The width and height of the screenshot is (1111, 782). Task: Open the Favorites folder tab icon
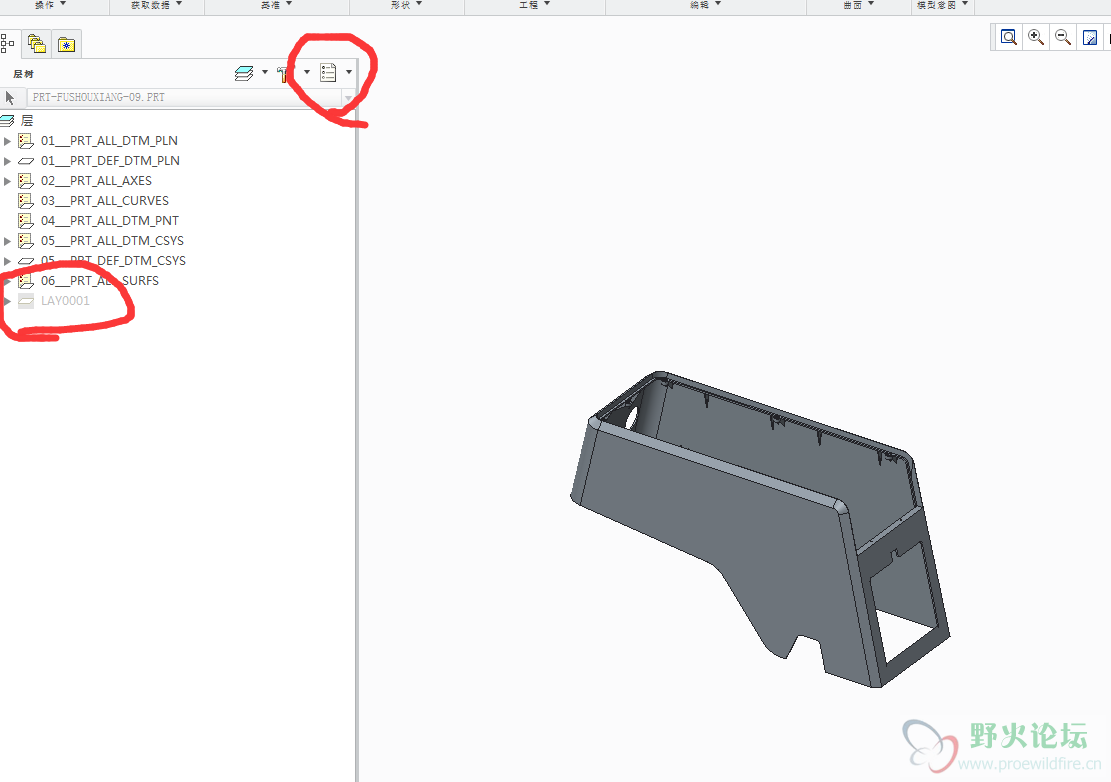coord(67,45)
